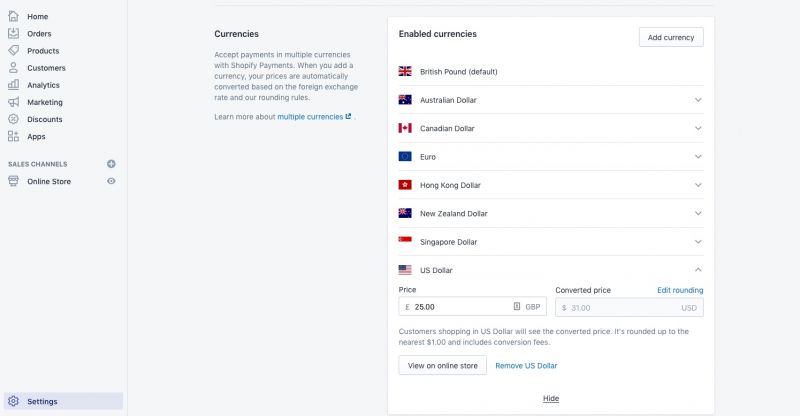Click the Marketing megaphone icon

(x=14, y=102)
